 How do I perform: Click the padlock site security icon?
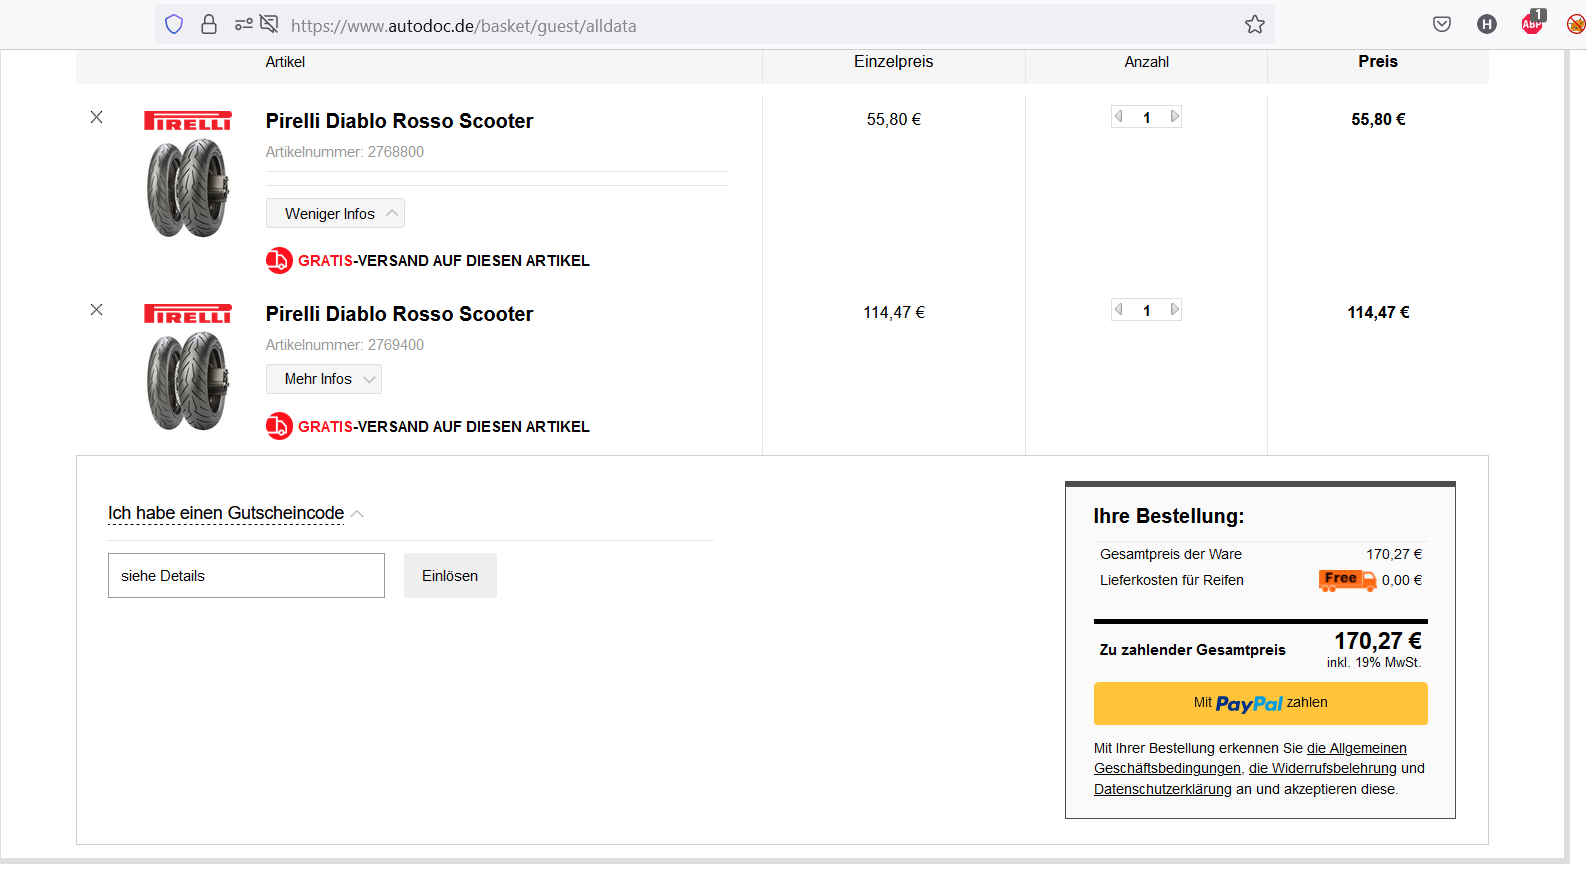pyautogui.click(x=209, y=25)
